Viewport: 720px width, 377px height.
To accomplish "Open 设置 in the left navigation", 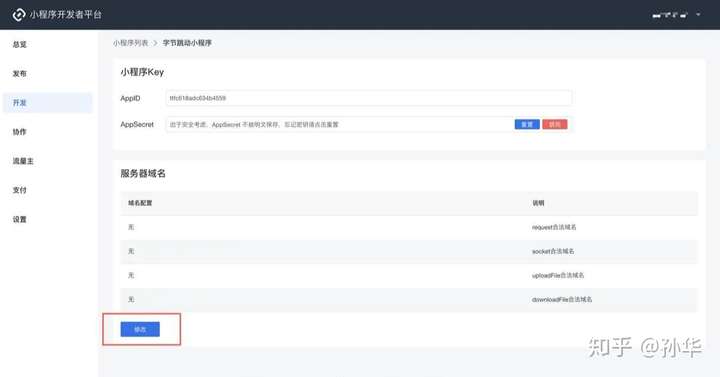I will 20,219.
